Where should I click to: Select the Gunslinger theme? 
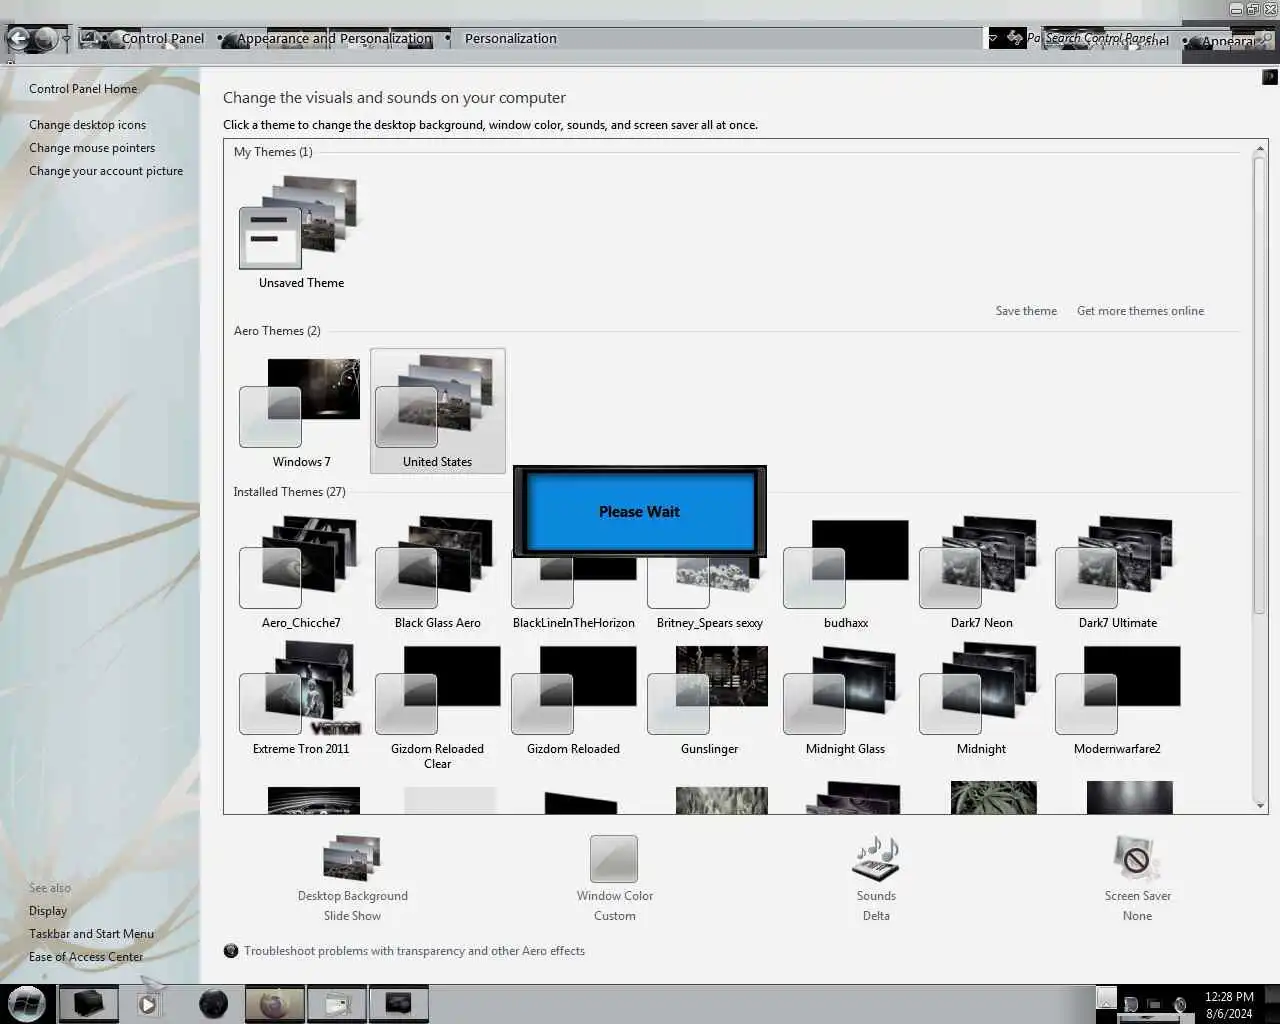(x=709, y=699)
